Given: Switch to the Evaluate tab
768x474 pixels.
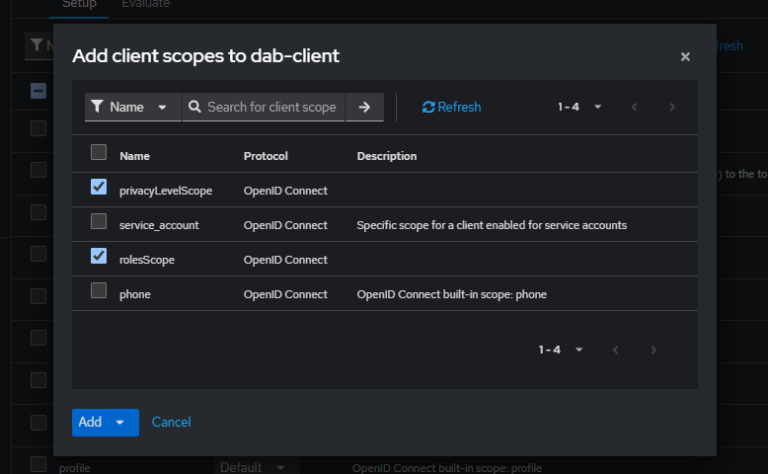Looking at the screenshot, I should [x=146, y=5].
